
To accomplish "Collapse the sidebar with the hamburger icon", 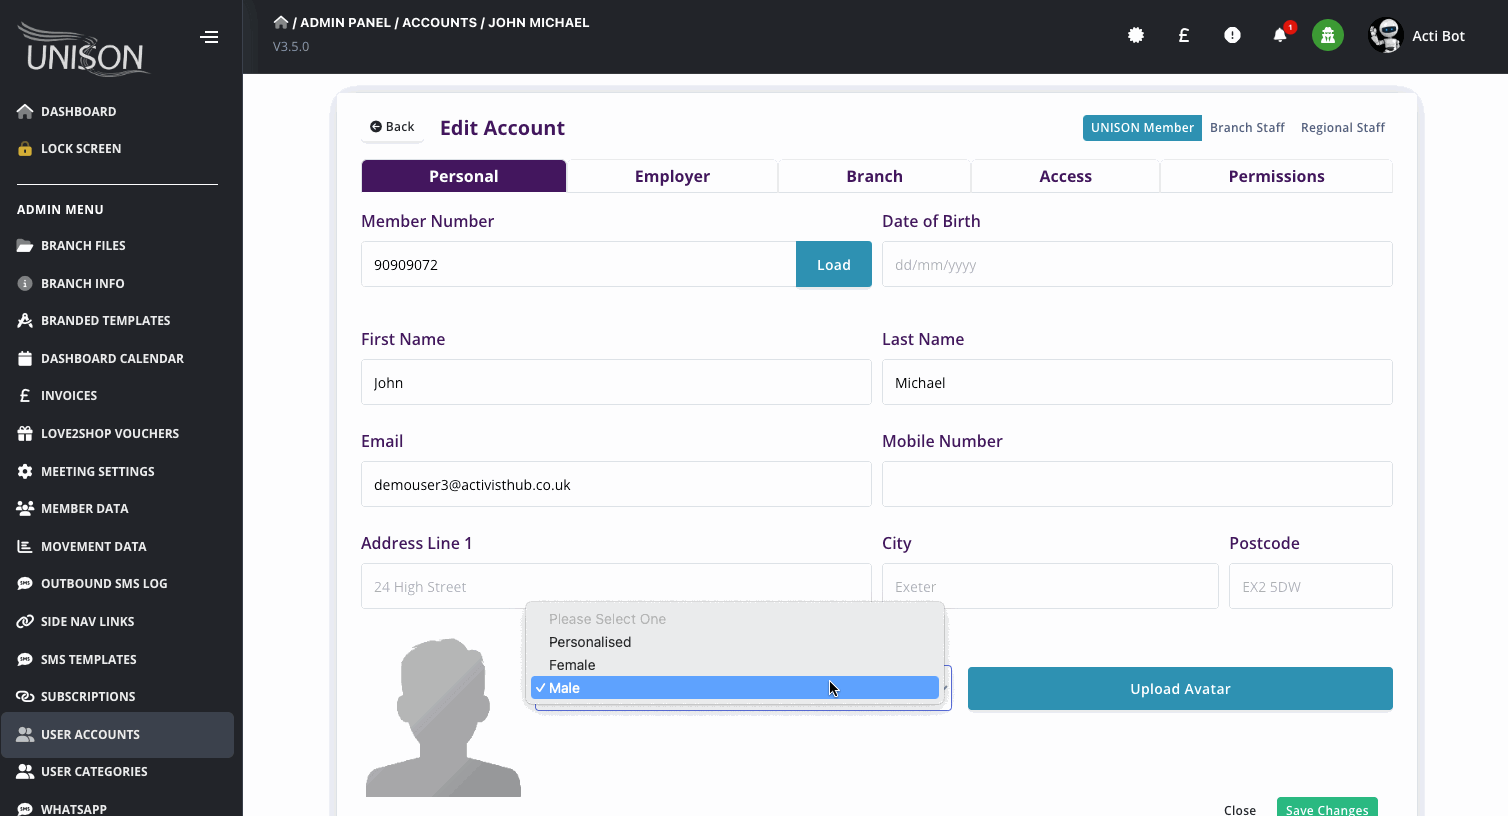I will point(209,37).
